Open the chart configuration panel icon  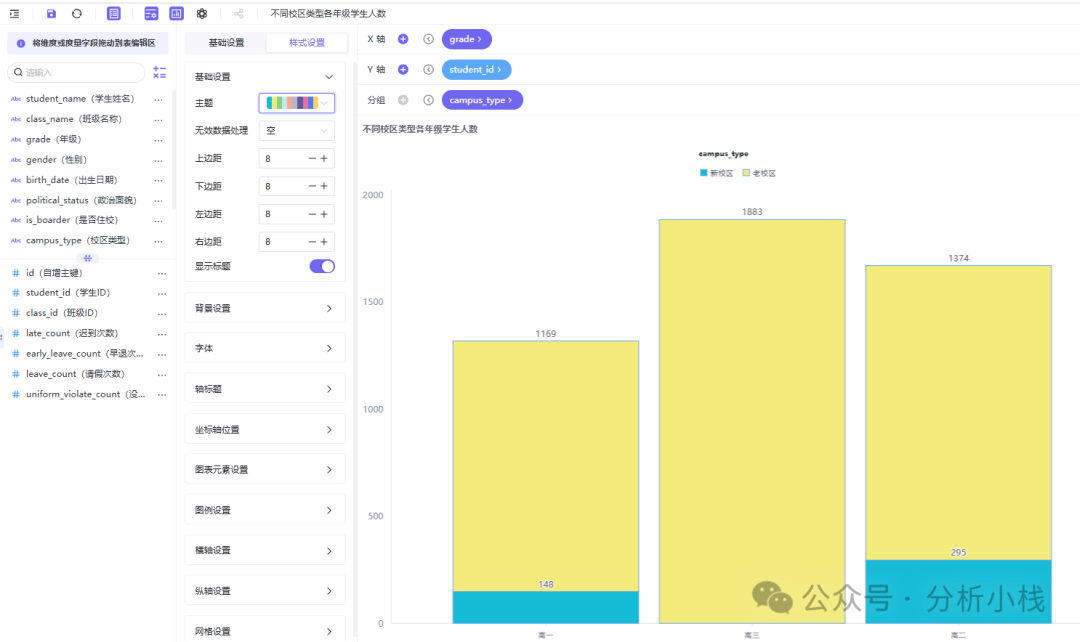point(151,13)
